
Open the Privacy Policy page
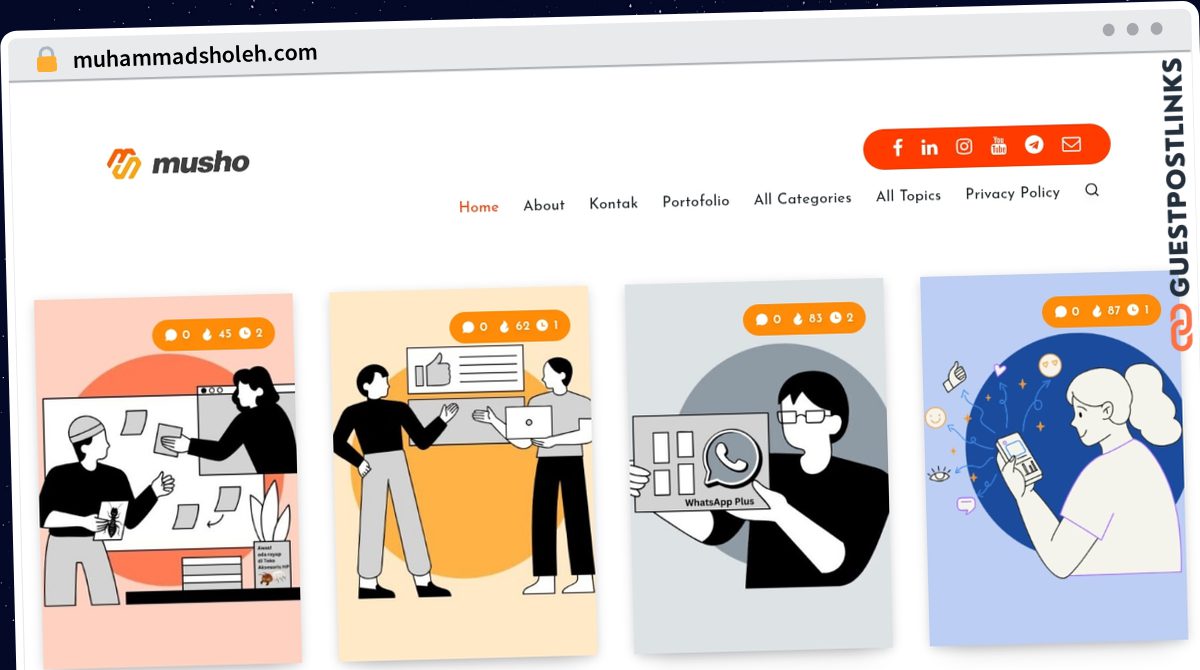[1012, 193]
